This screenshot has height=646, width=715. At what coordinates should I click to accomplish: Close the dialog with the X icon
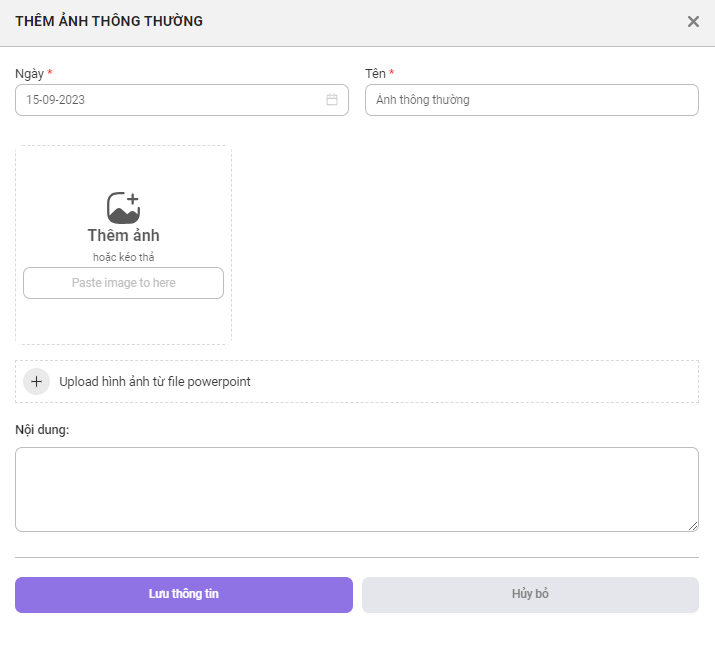click(x=693, y=21)
